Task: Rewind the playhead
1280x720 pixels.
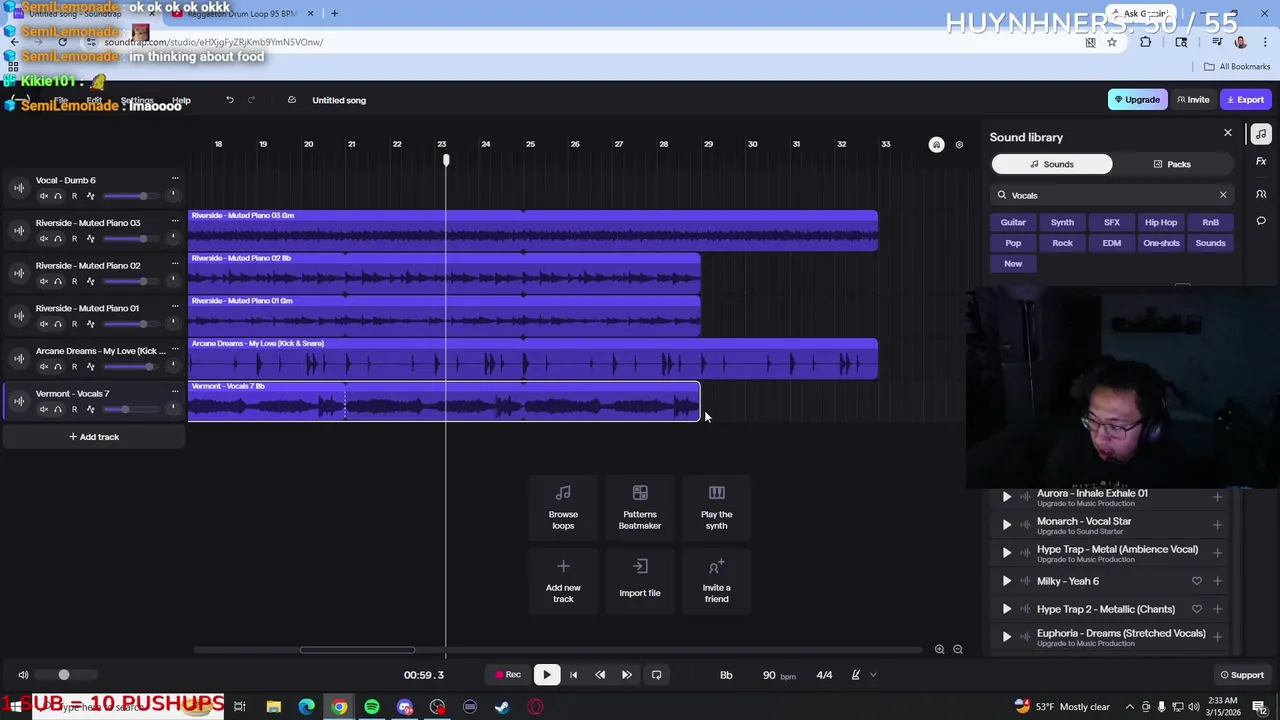Action: pyautogui.click(x=600, y=675)
